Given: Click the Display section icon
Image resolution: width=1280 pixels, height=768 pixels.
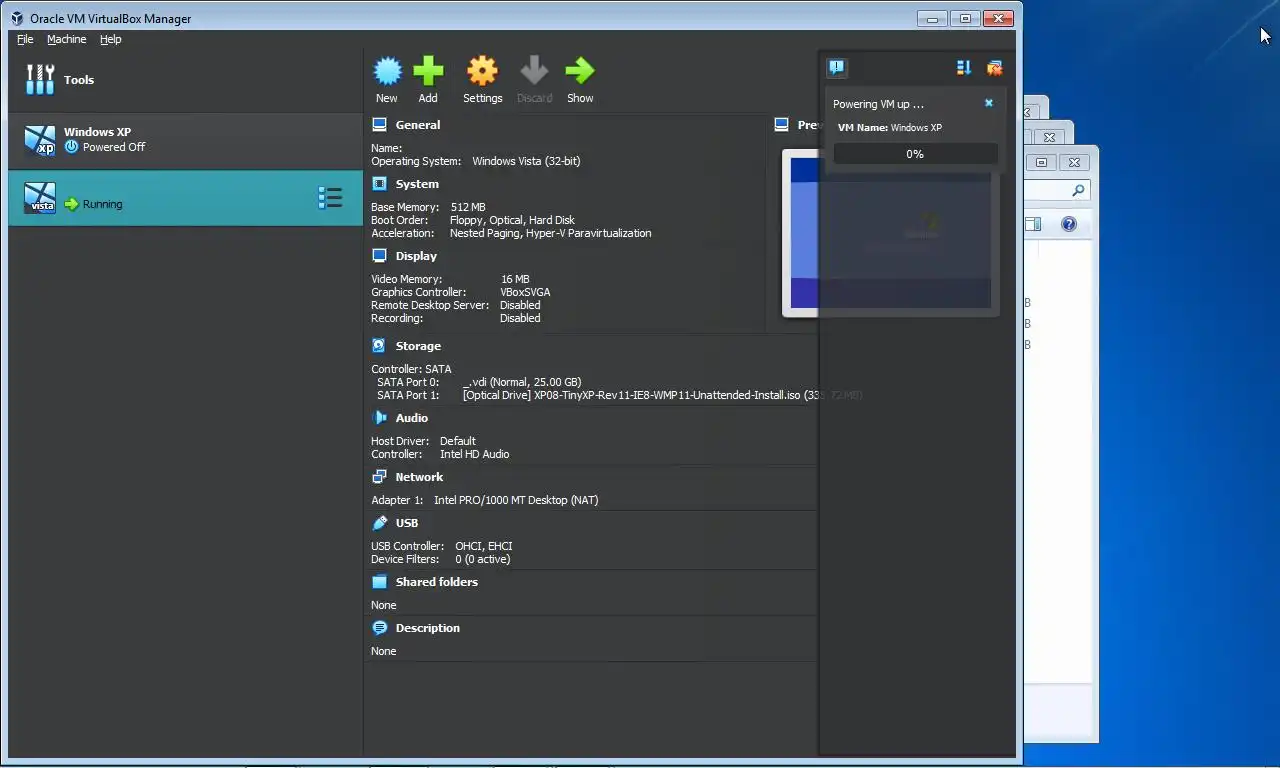Looking at the screenshot, I should [x=379, y=256].
